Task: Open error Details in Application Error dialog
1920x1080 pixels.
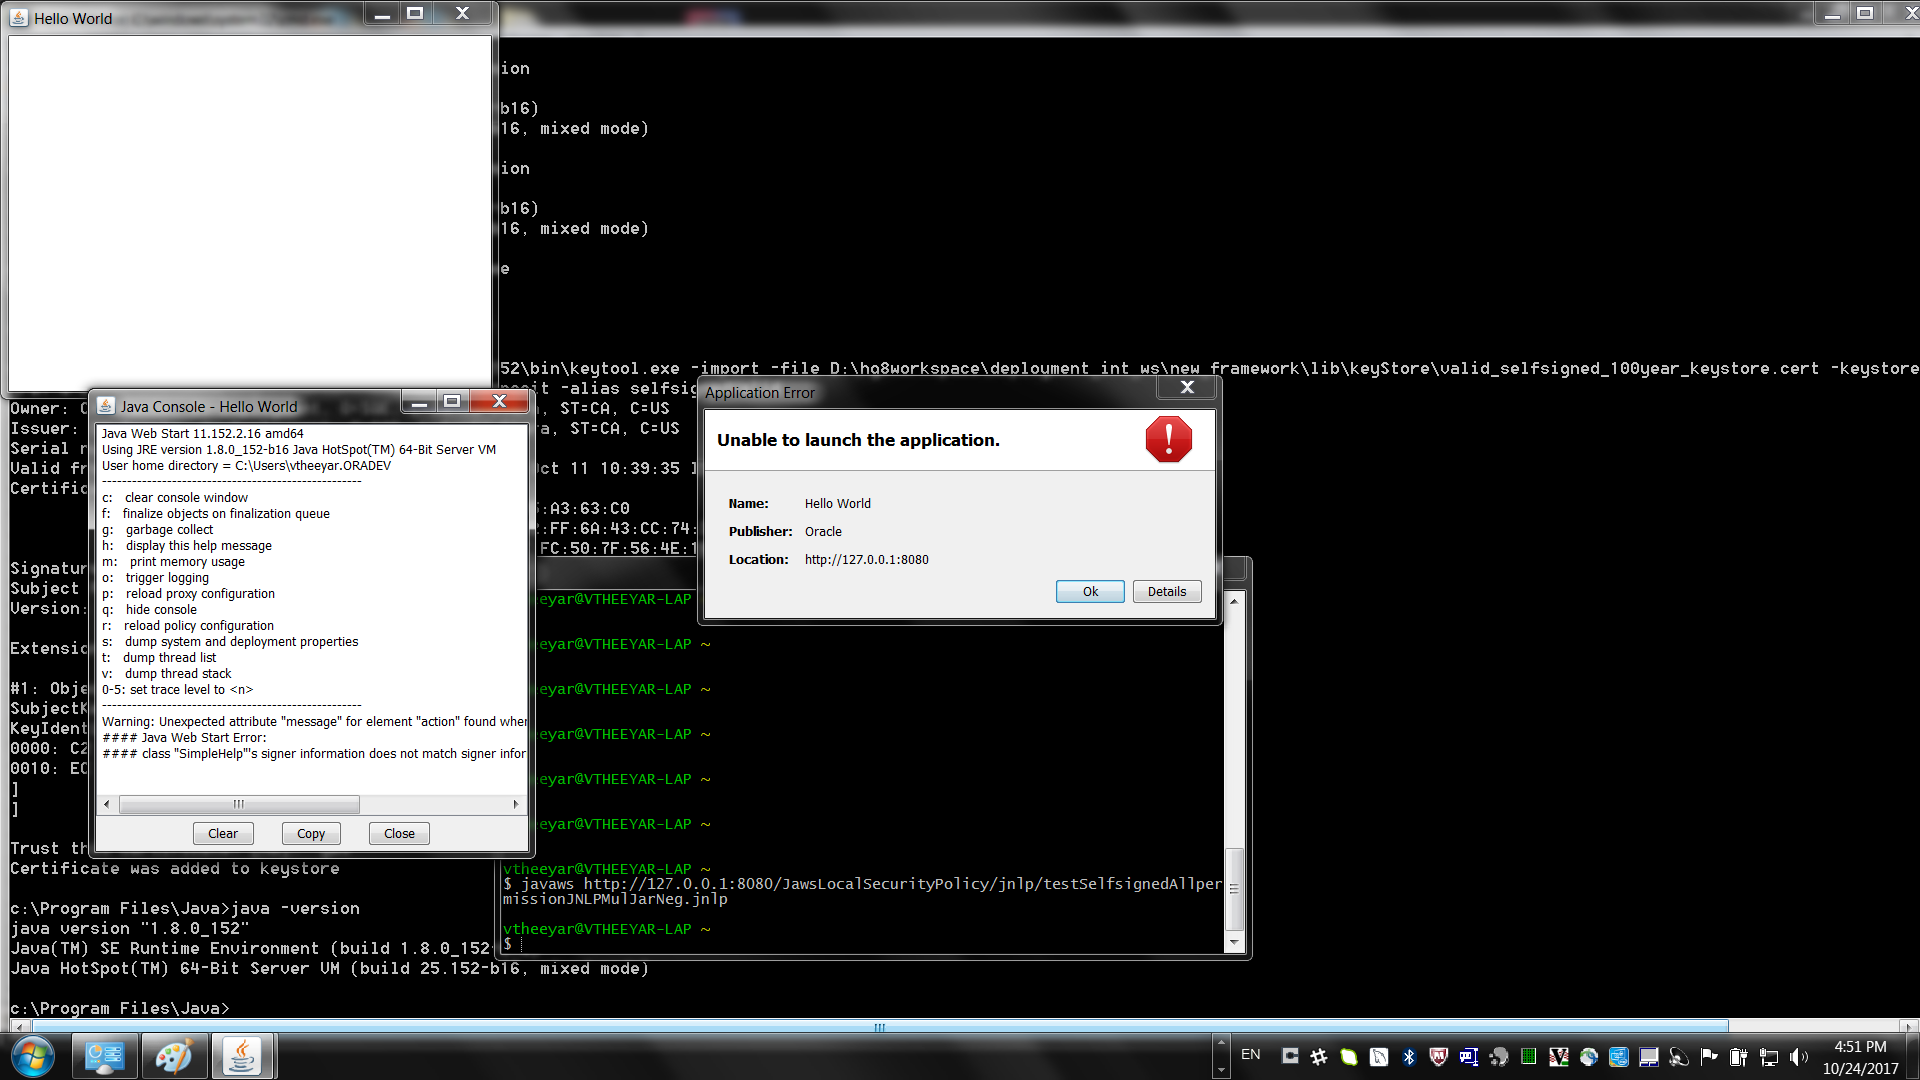Action: click(1166, 592)
